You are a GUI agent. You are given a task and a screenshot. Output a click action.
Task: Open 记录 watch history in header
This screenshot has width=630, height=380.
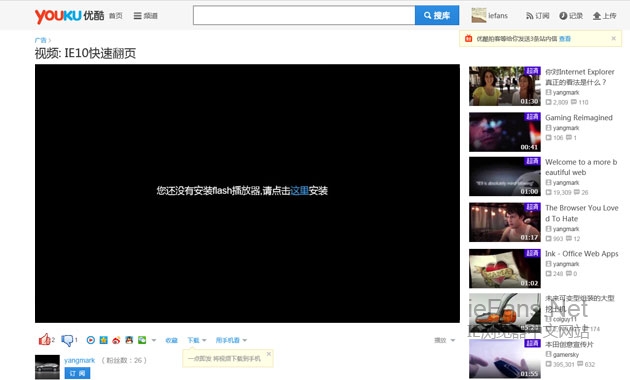(571, 16)
